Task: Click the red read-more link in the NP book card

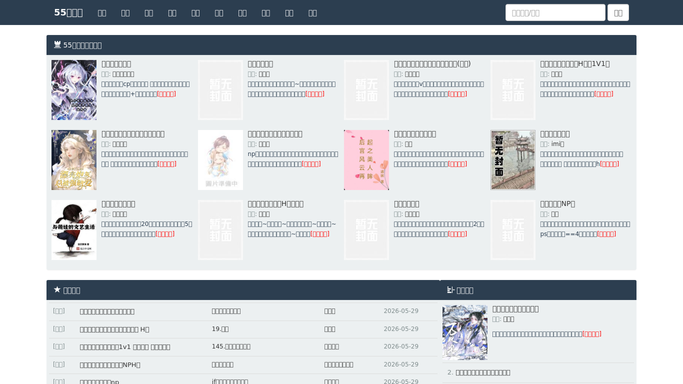Action: (x=607, y=234)
